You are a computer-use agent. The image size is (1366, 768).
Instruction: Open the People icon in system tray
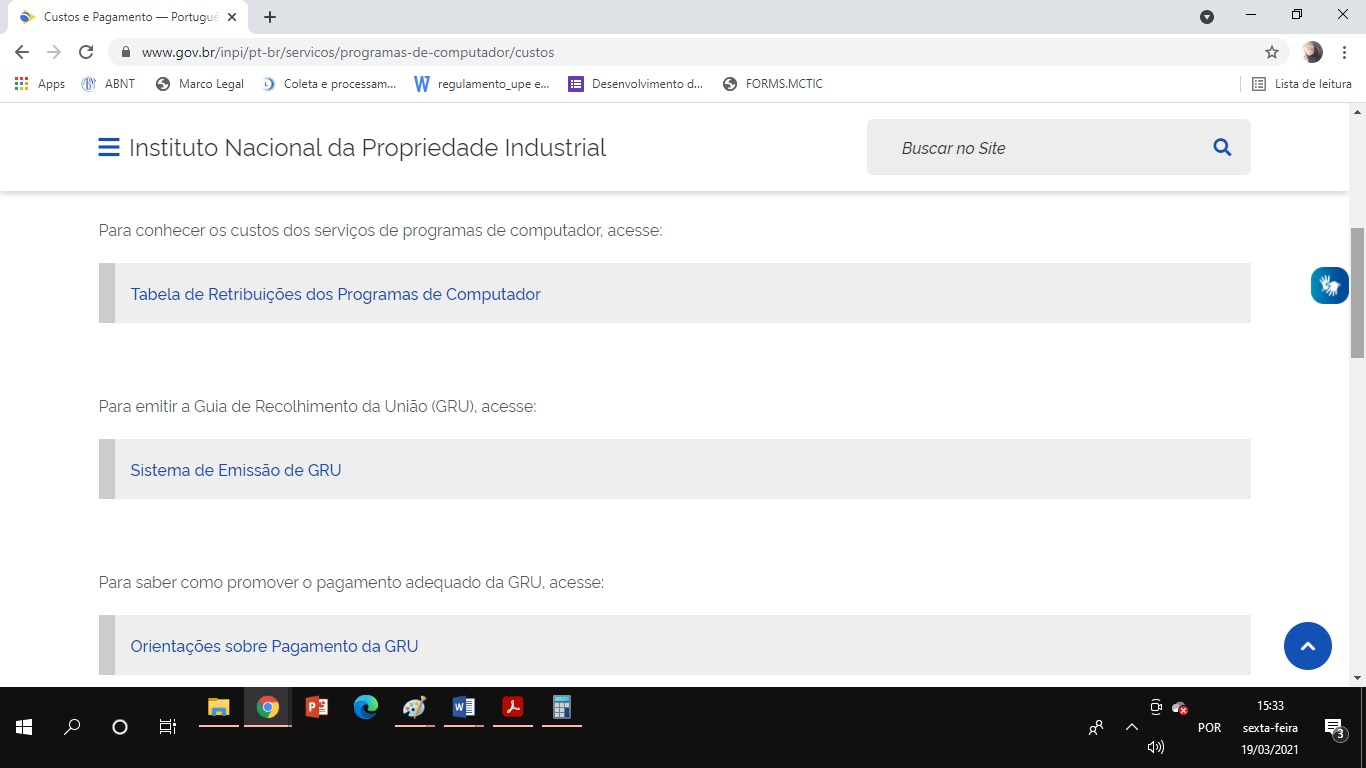pos(1096,728)
